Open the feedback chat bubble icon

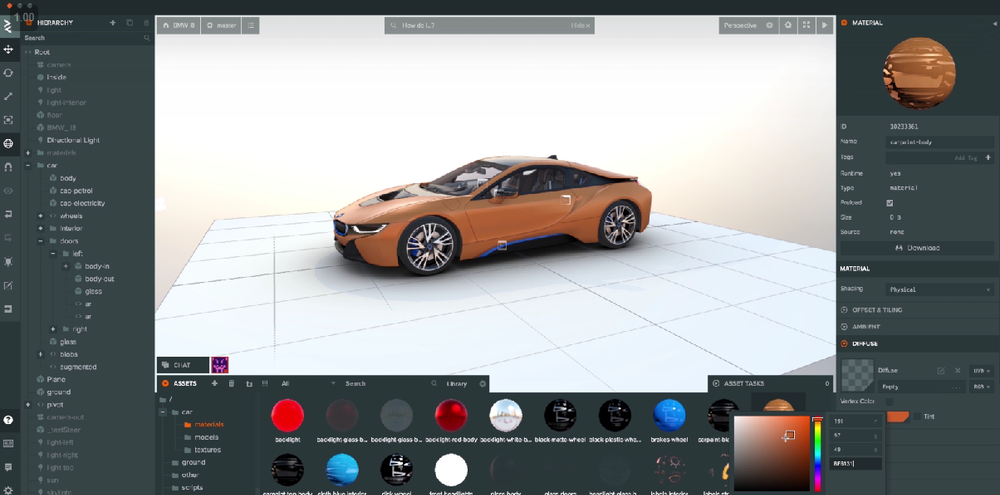point(8,467)
